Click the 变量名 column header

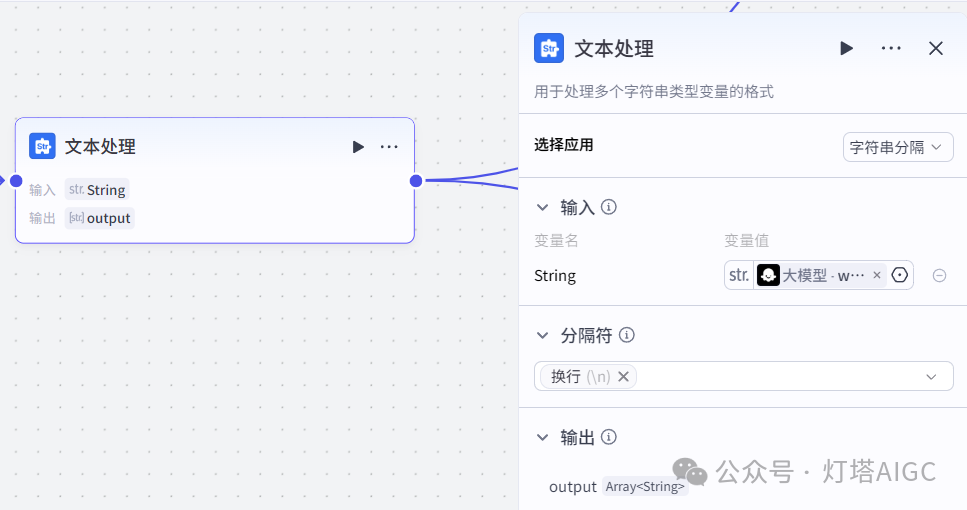tap(556, 241)
